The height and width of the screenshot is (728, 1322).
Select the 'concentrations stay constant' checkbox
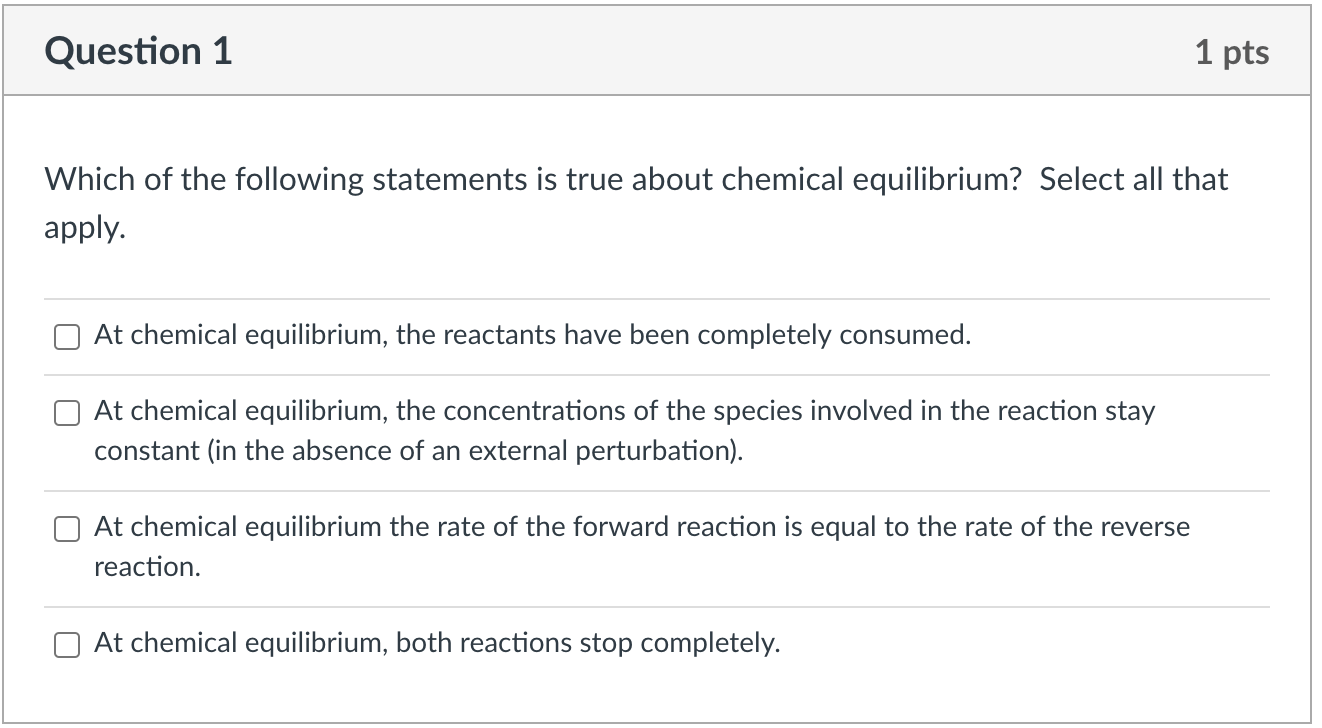(x=66, y=412)
